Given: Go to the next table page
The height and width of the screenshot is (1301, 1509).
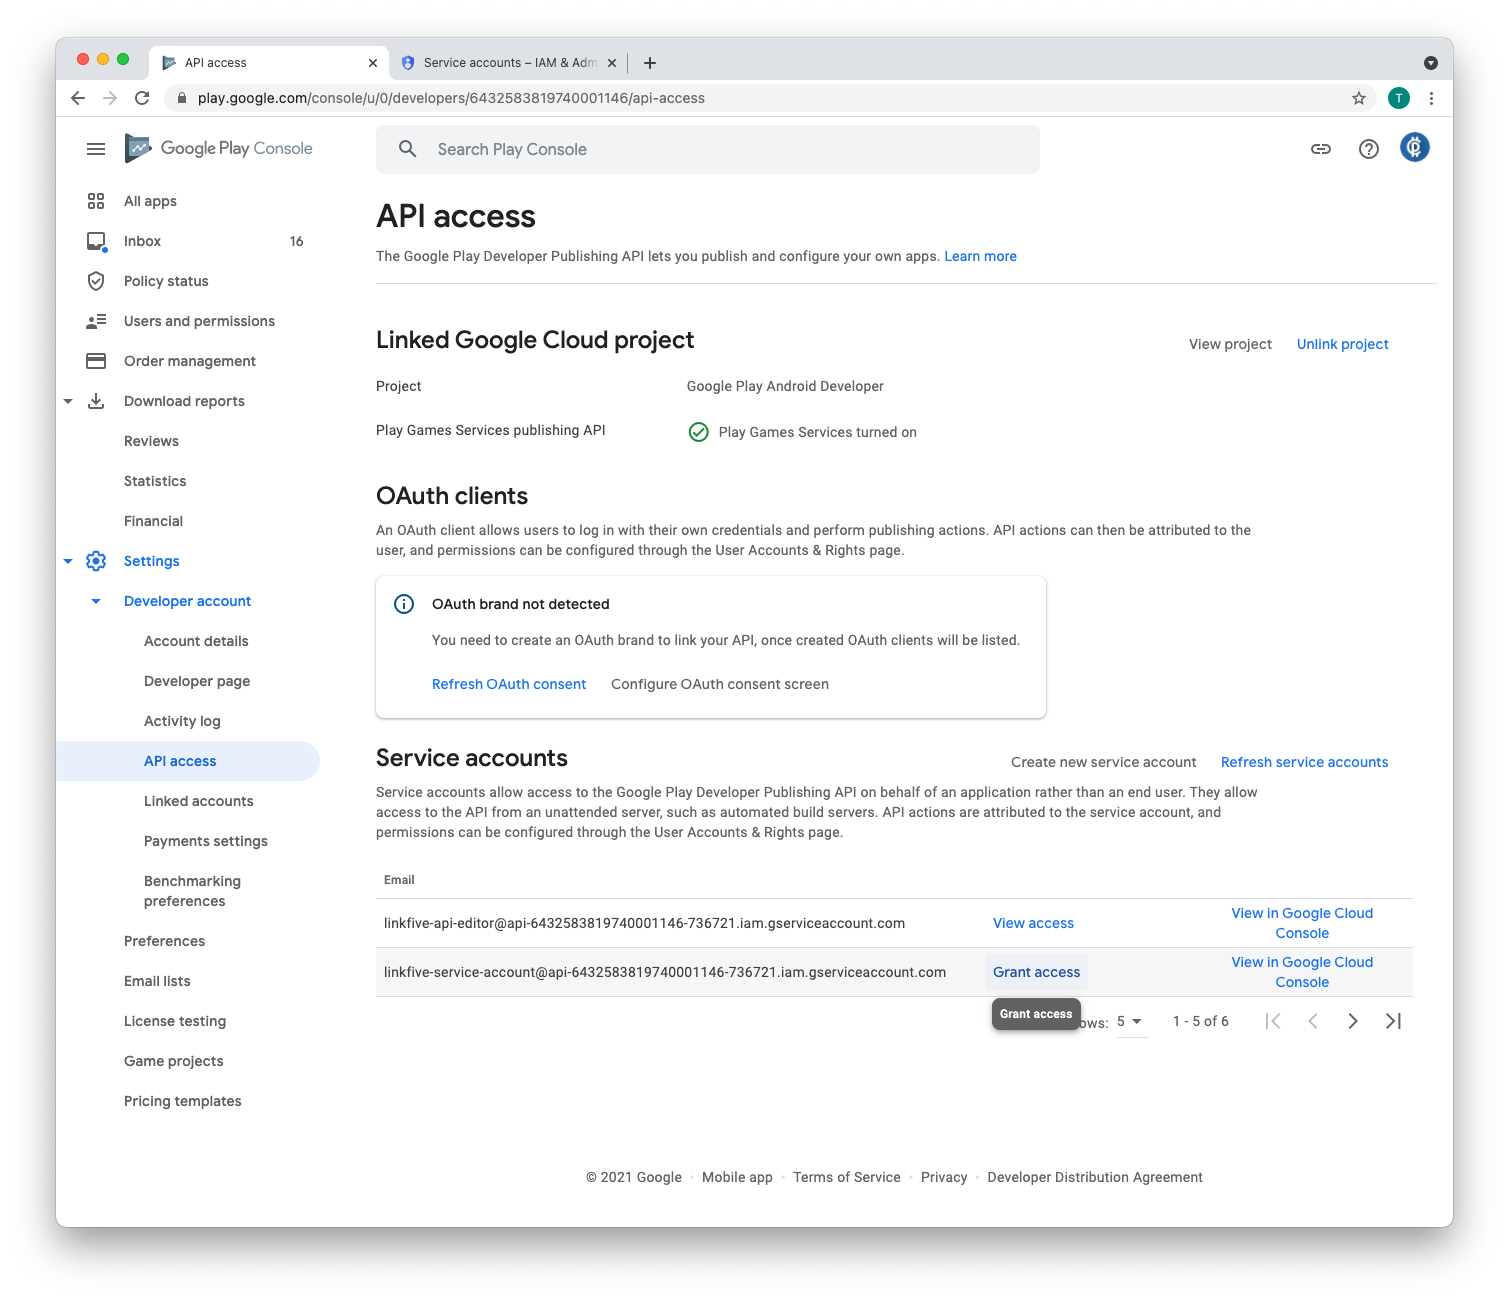Looking at the screenshot, I should point(1353,1021).
